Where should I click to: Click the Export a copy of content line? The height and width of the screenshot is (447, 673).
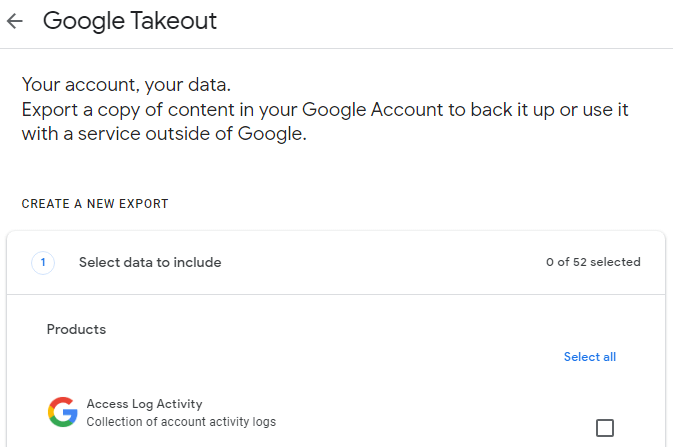tap(325, 110)
